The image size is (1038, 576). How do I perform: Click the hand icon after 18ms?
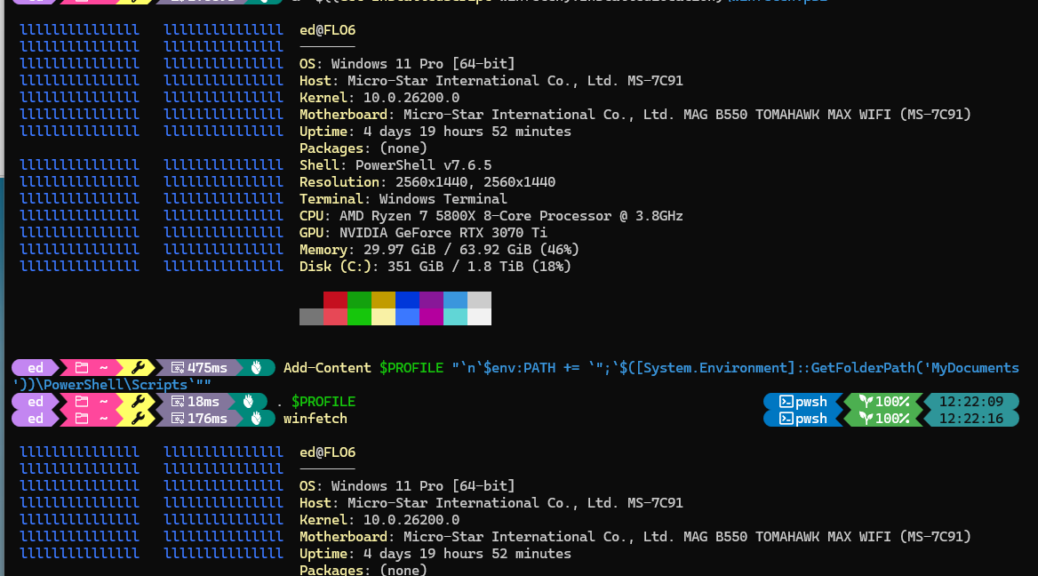click(x=248, y=402)
